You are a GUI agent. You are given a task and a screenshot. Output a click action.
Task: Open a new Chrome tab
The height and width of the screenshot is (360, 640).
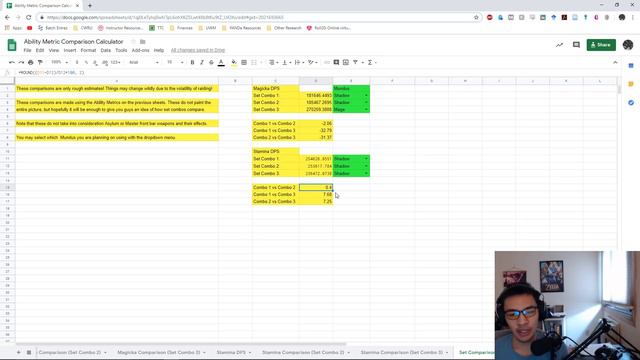[x=90, y=6]
